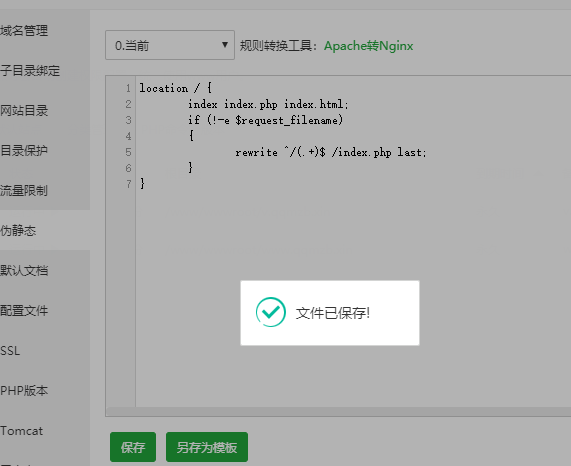Screen dimensions: 571x466
Task: Click the rewrite rule on line 5
Action: coord(331,152)
